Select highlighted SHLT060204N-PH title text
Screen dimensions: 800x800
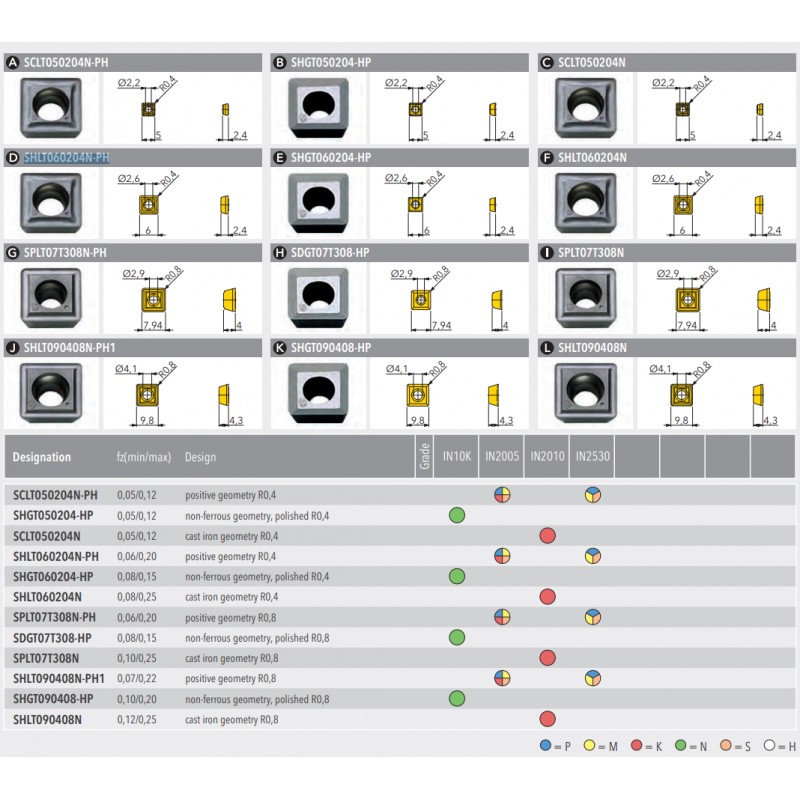(66, 157)
